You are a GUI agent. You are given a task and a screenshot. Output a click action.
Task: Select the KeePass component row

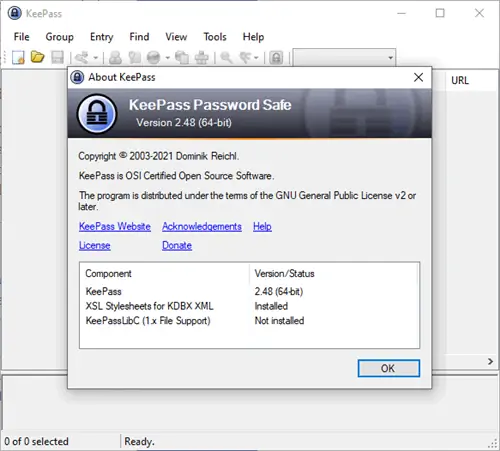click(x=249, y=291)
